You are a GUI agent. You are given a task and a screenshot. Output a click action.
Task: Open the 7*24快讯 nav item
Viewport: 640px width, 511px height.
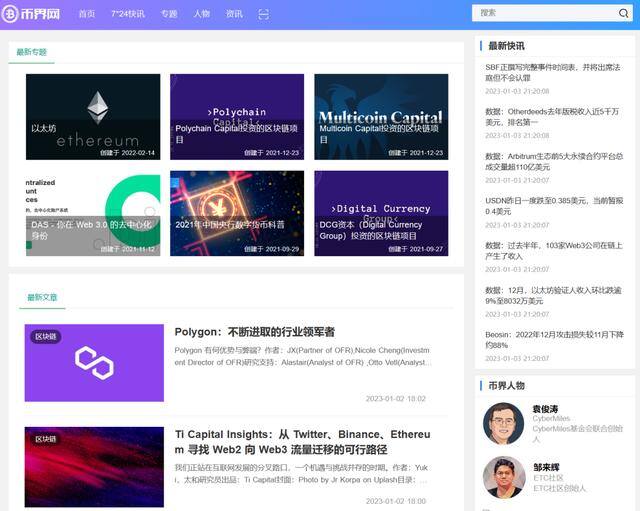point(128,14)
